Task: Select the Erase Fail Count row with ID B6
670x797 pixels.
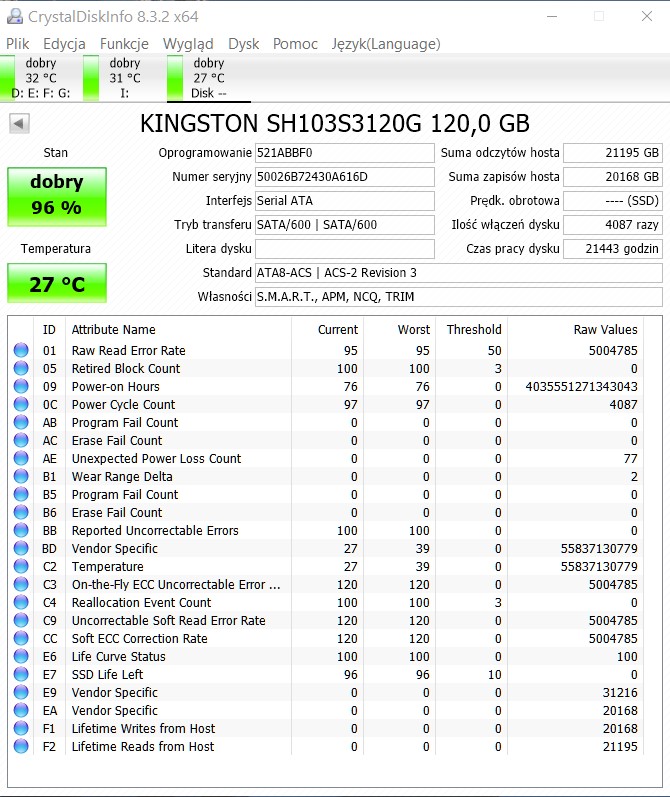Action: coord(326,512)
